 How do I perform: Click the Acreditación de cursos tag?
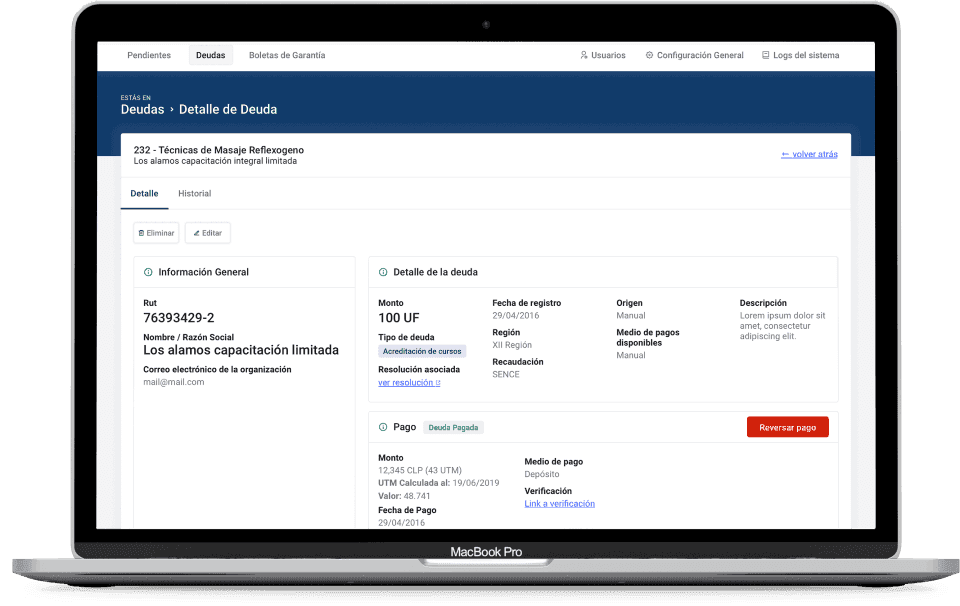click(x=422, y=352)
